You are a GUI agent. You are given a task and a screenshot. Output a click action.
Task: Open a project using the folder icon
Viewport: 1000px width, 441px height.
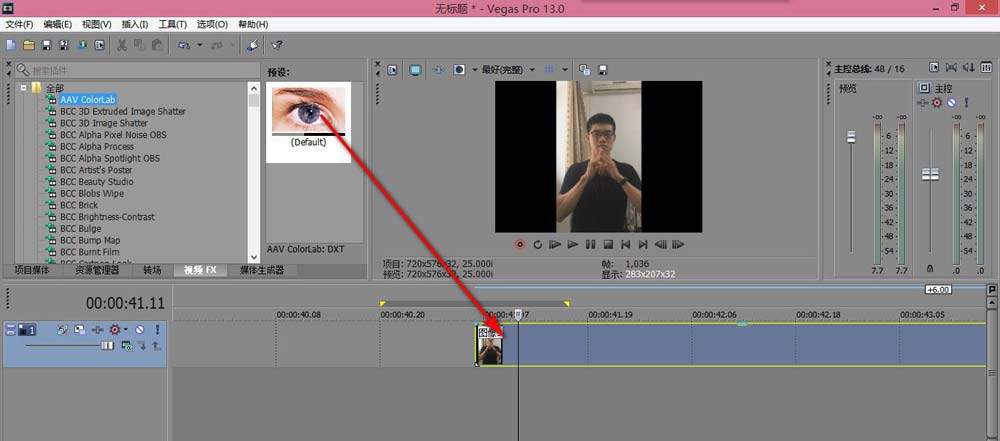(29, 45)
